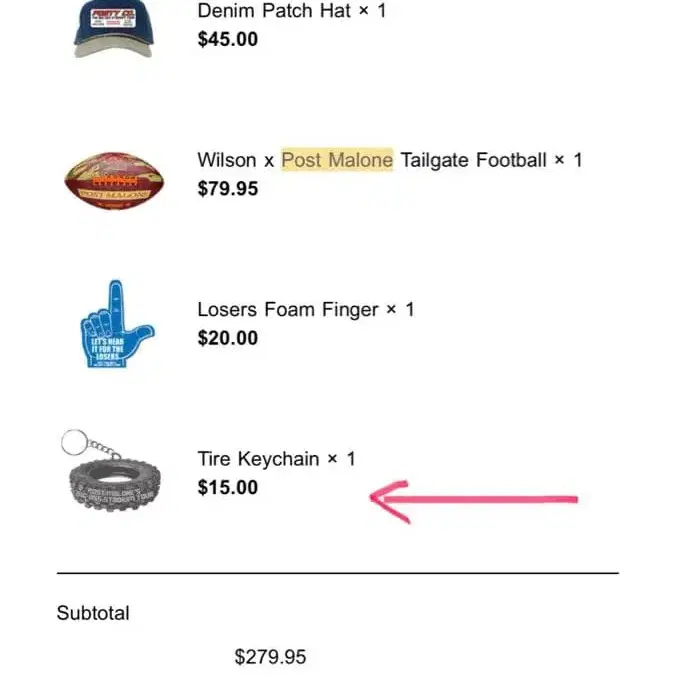
Task: Select the $279.95 subtotal amount
Action: pos(270,657)
